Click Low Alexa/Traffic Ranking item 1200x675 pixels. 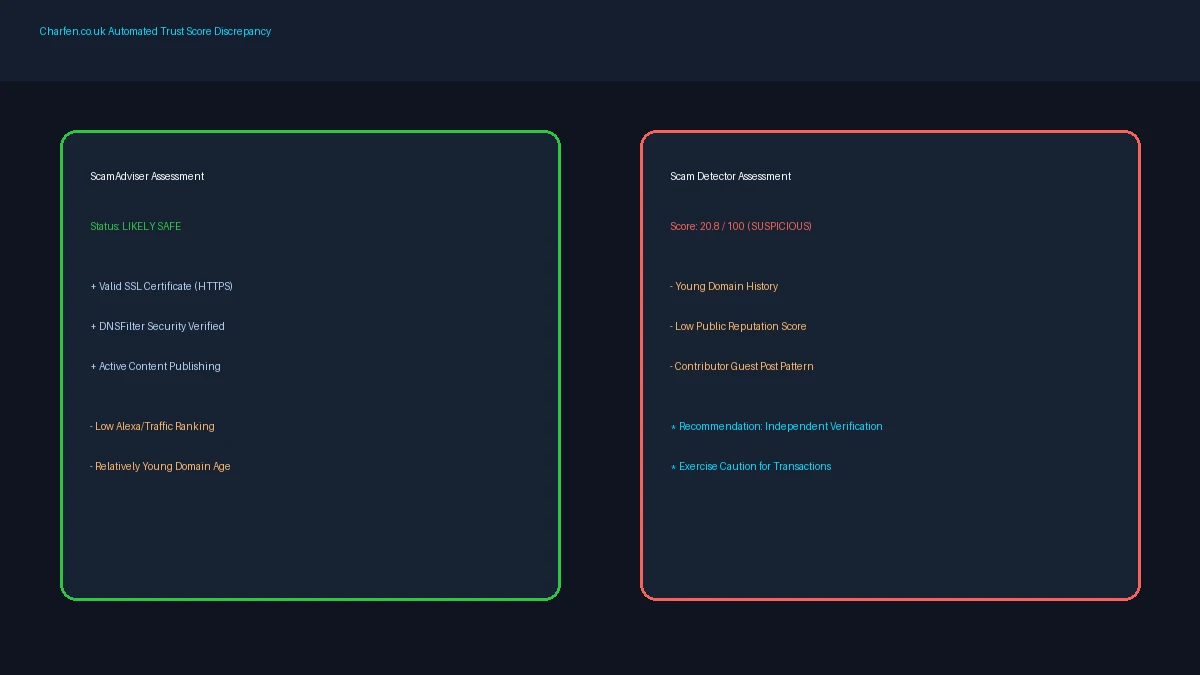coord(152,426)
